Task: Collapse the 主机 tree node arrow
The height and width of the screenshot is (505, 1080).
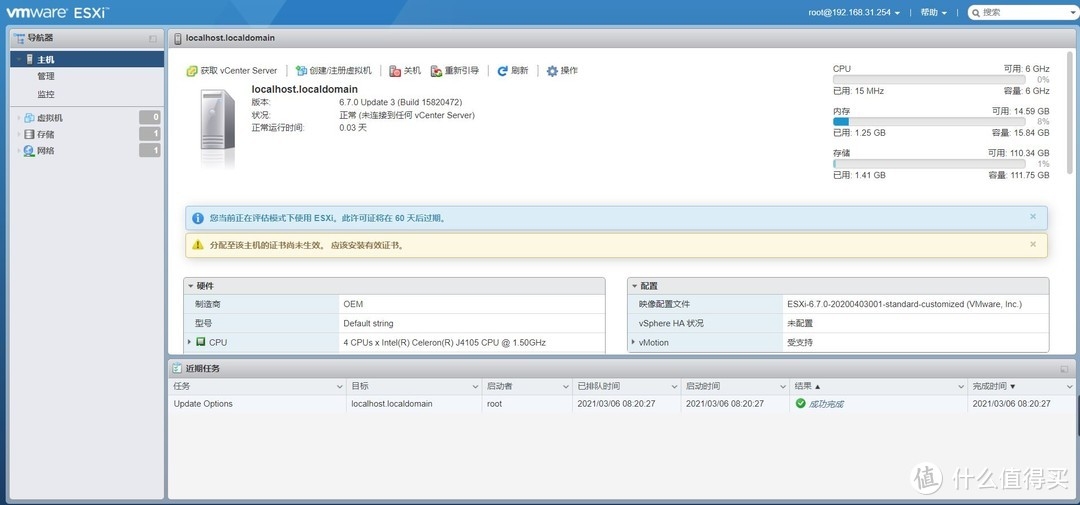Action: coord(19,59)
